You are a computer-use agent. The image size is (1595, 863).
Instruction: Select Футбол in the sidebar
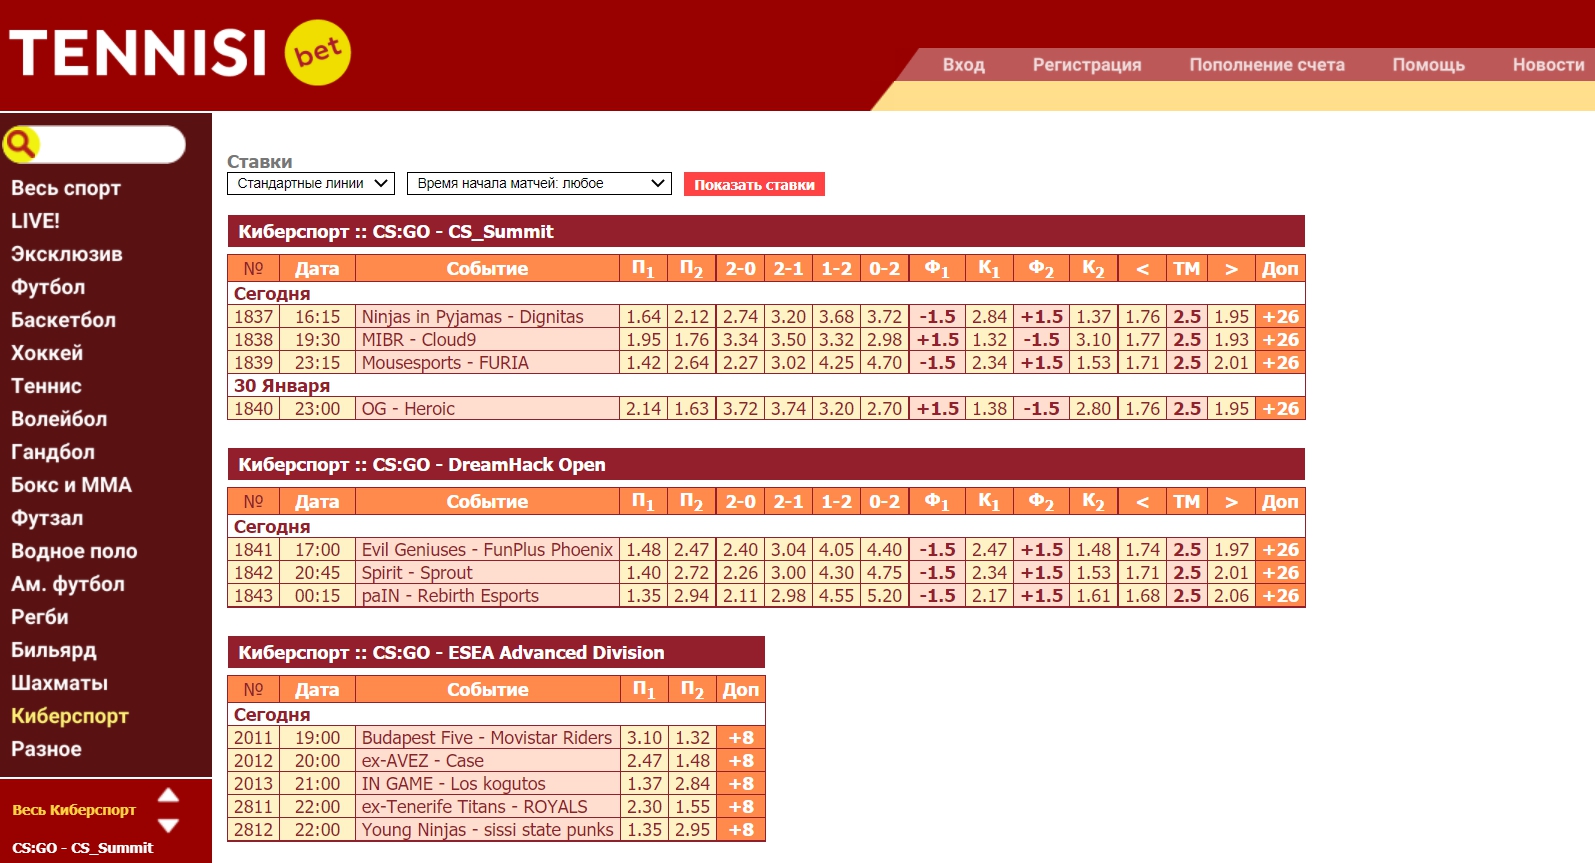[48, 287]
